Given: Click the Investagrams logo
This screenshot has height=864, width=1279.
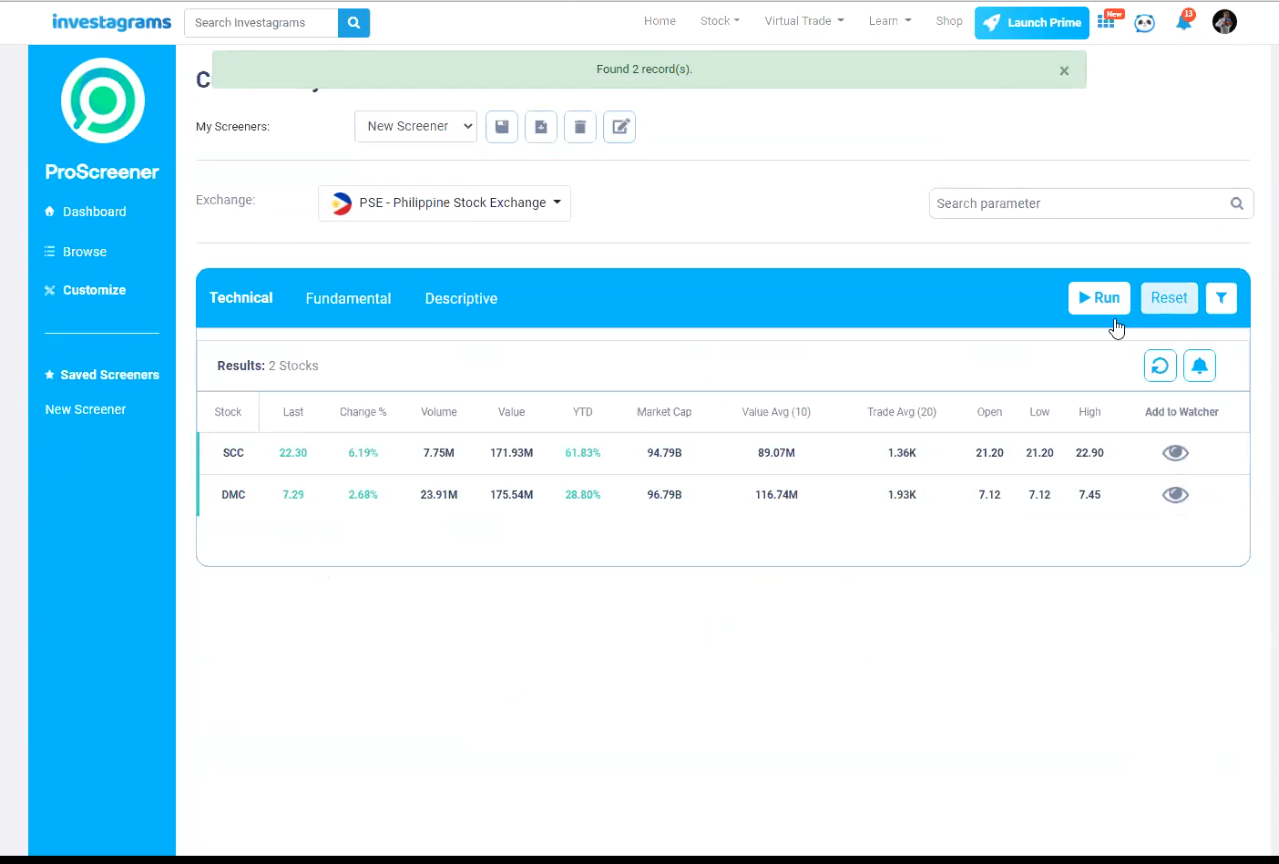Looking at the screenshot, I should (112, 22).
